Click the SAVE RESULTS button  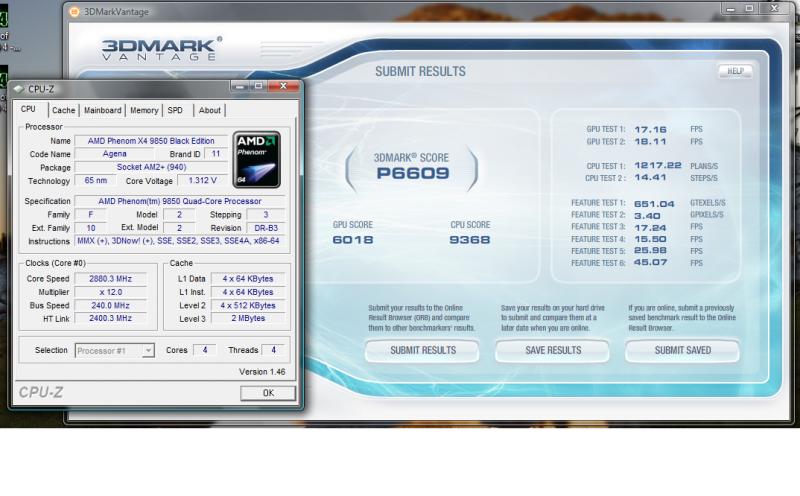point(553,351)
